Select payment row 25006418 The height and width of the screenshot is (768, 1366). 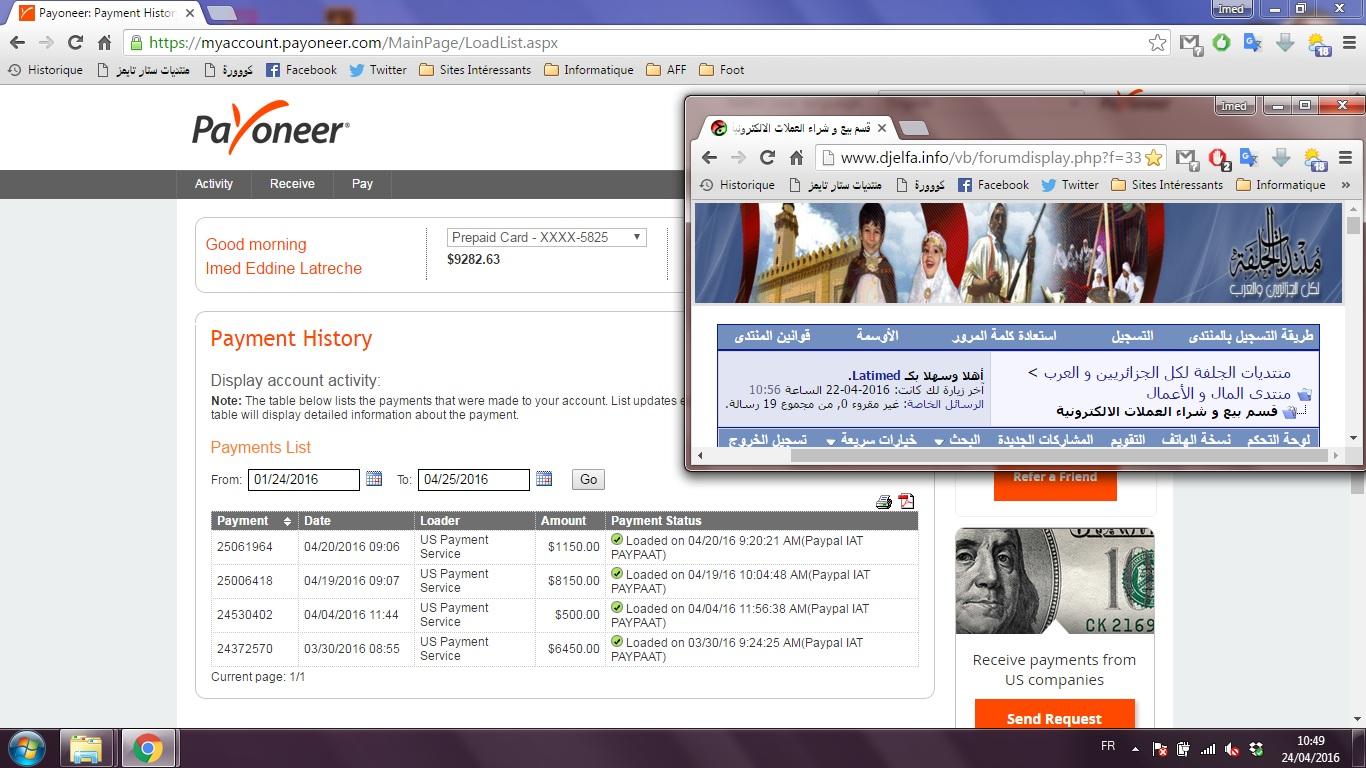(564, 581)
